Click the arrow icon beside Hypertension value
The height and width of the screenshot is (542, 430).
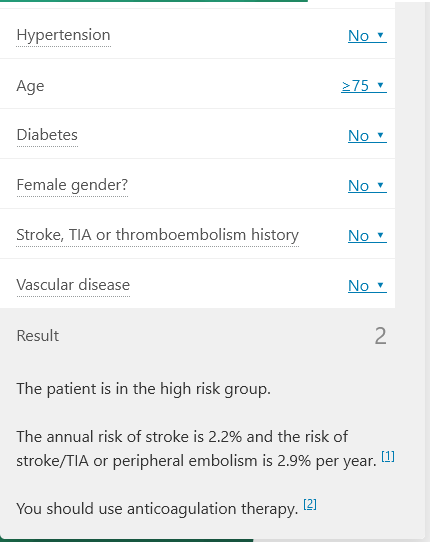pyautogui.click(x=380, y=35)
